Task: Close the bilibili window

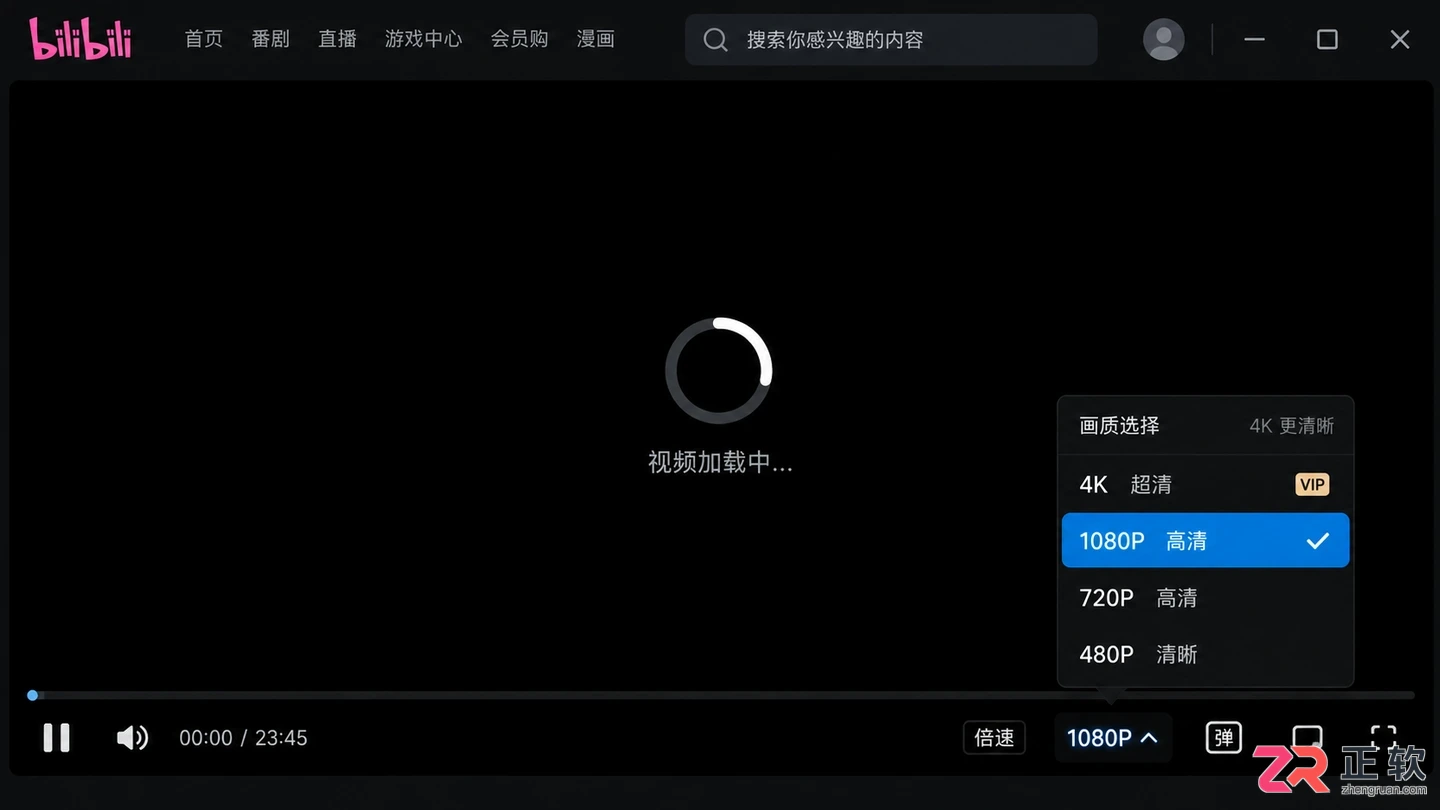Action: (x=1400, y=39)
